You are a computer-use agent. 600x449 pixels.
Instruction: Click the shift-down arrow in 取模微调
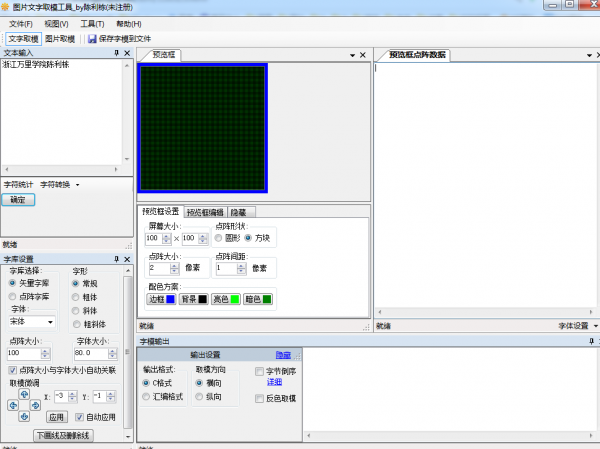point(24,416)
